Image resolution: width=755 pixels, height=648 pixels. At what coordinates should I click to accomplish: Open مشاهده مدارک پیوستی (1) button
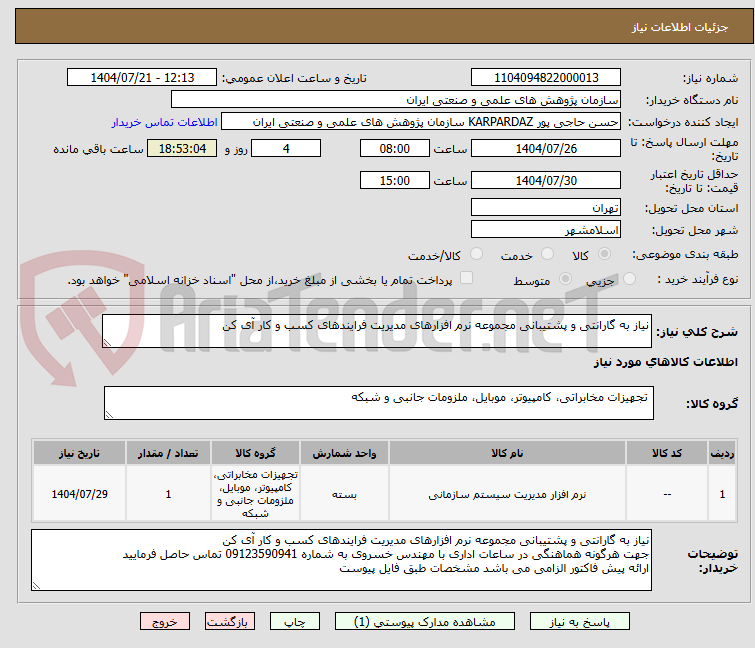(x=425, y=622)
